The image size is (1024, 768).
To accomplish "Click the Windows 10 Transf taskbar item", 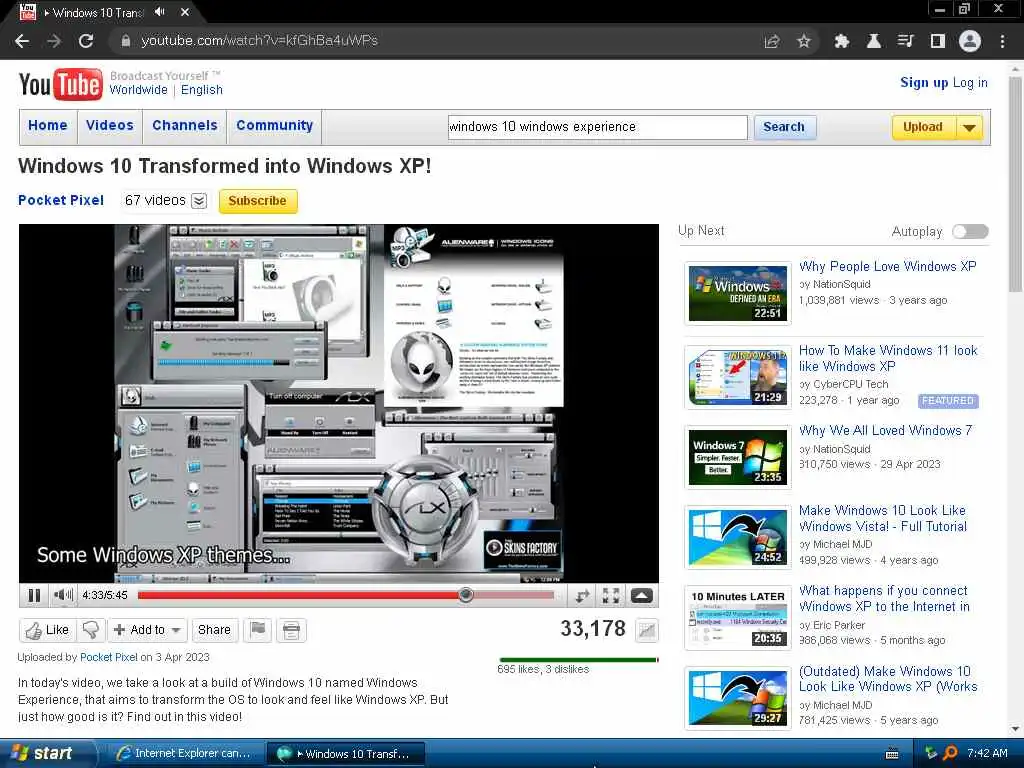I will click(346, 754).
